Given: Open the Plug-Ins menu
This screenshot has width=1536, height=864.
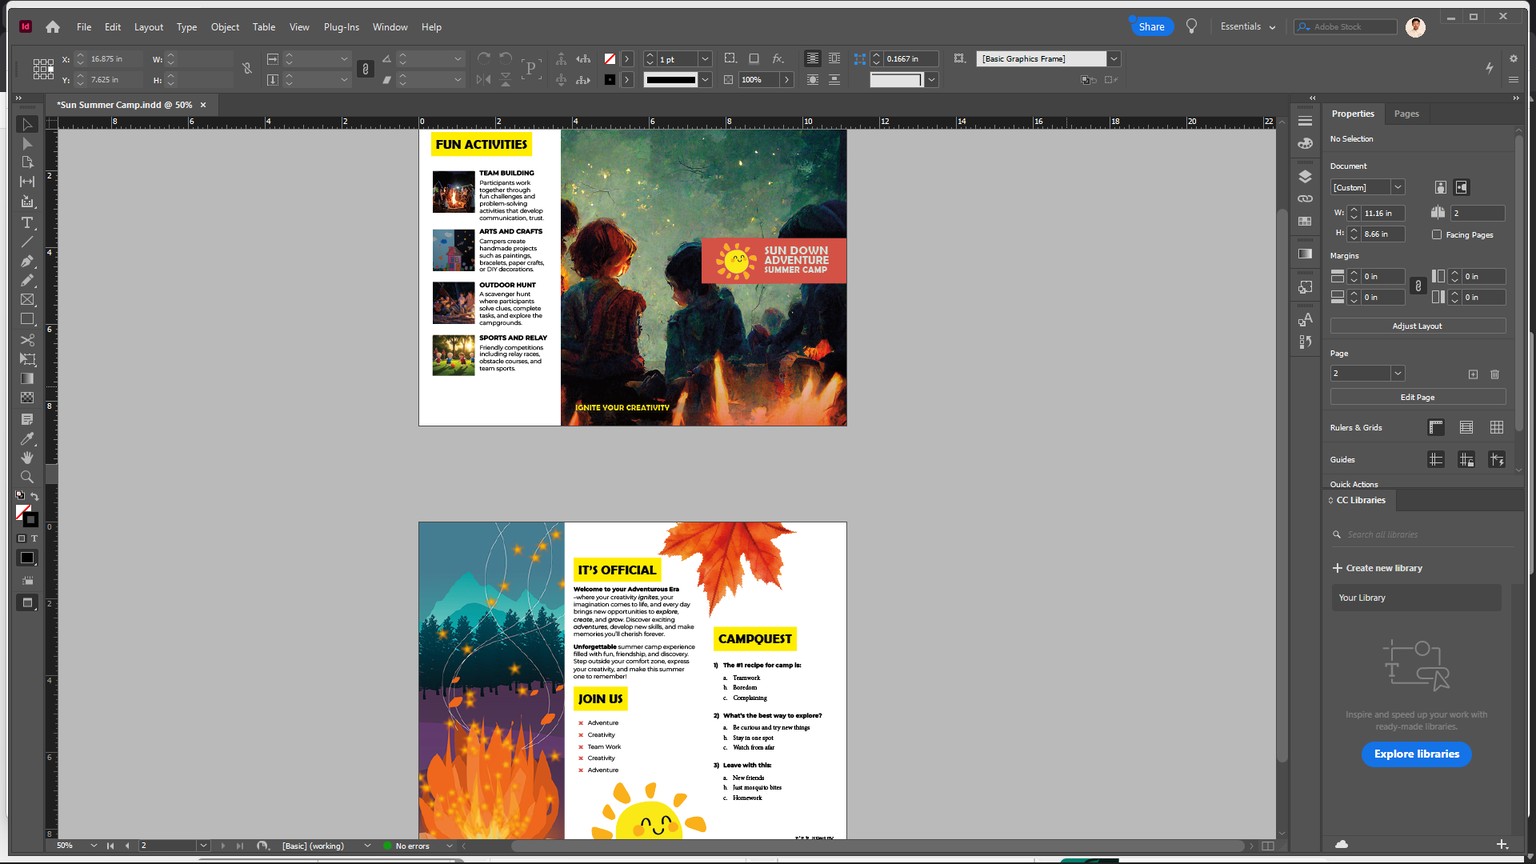Looking at the screenshot, I should (x=341, y=27).
